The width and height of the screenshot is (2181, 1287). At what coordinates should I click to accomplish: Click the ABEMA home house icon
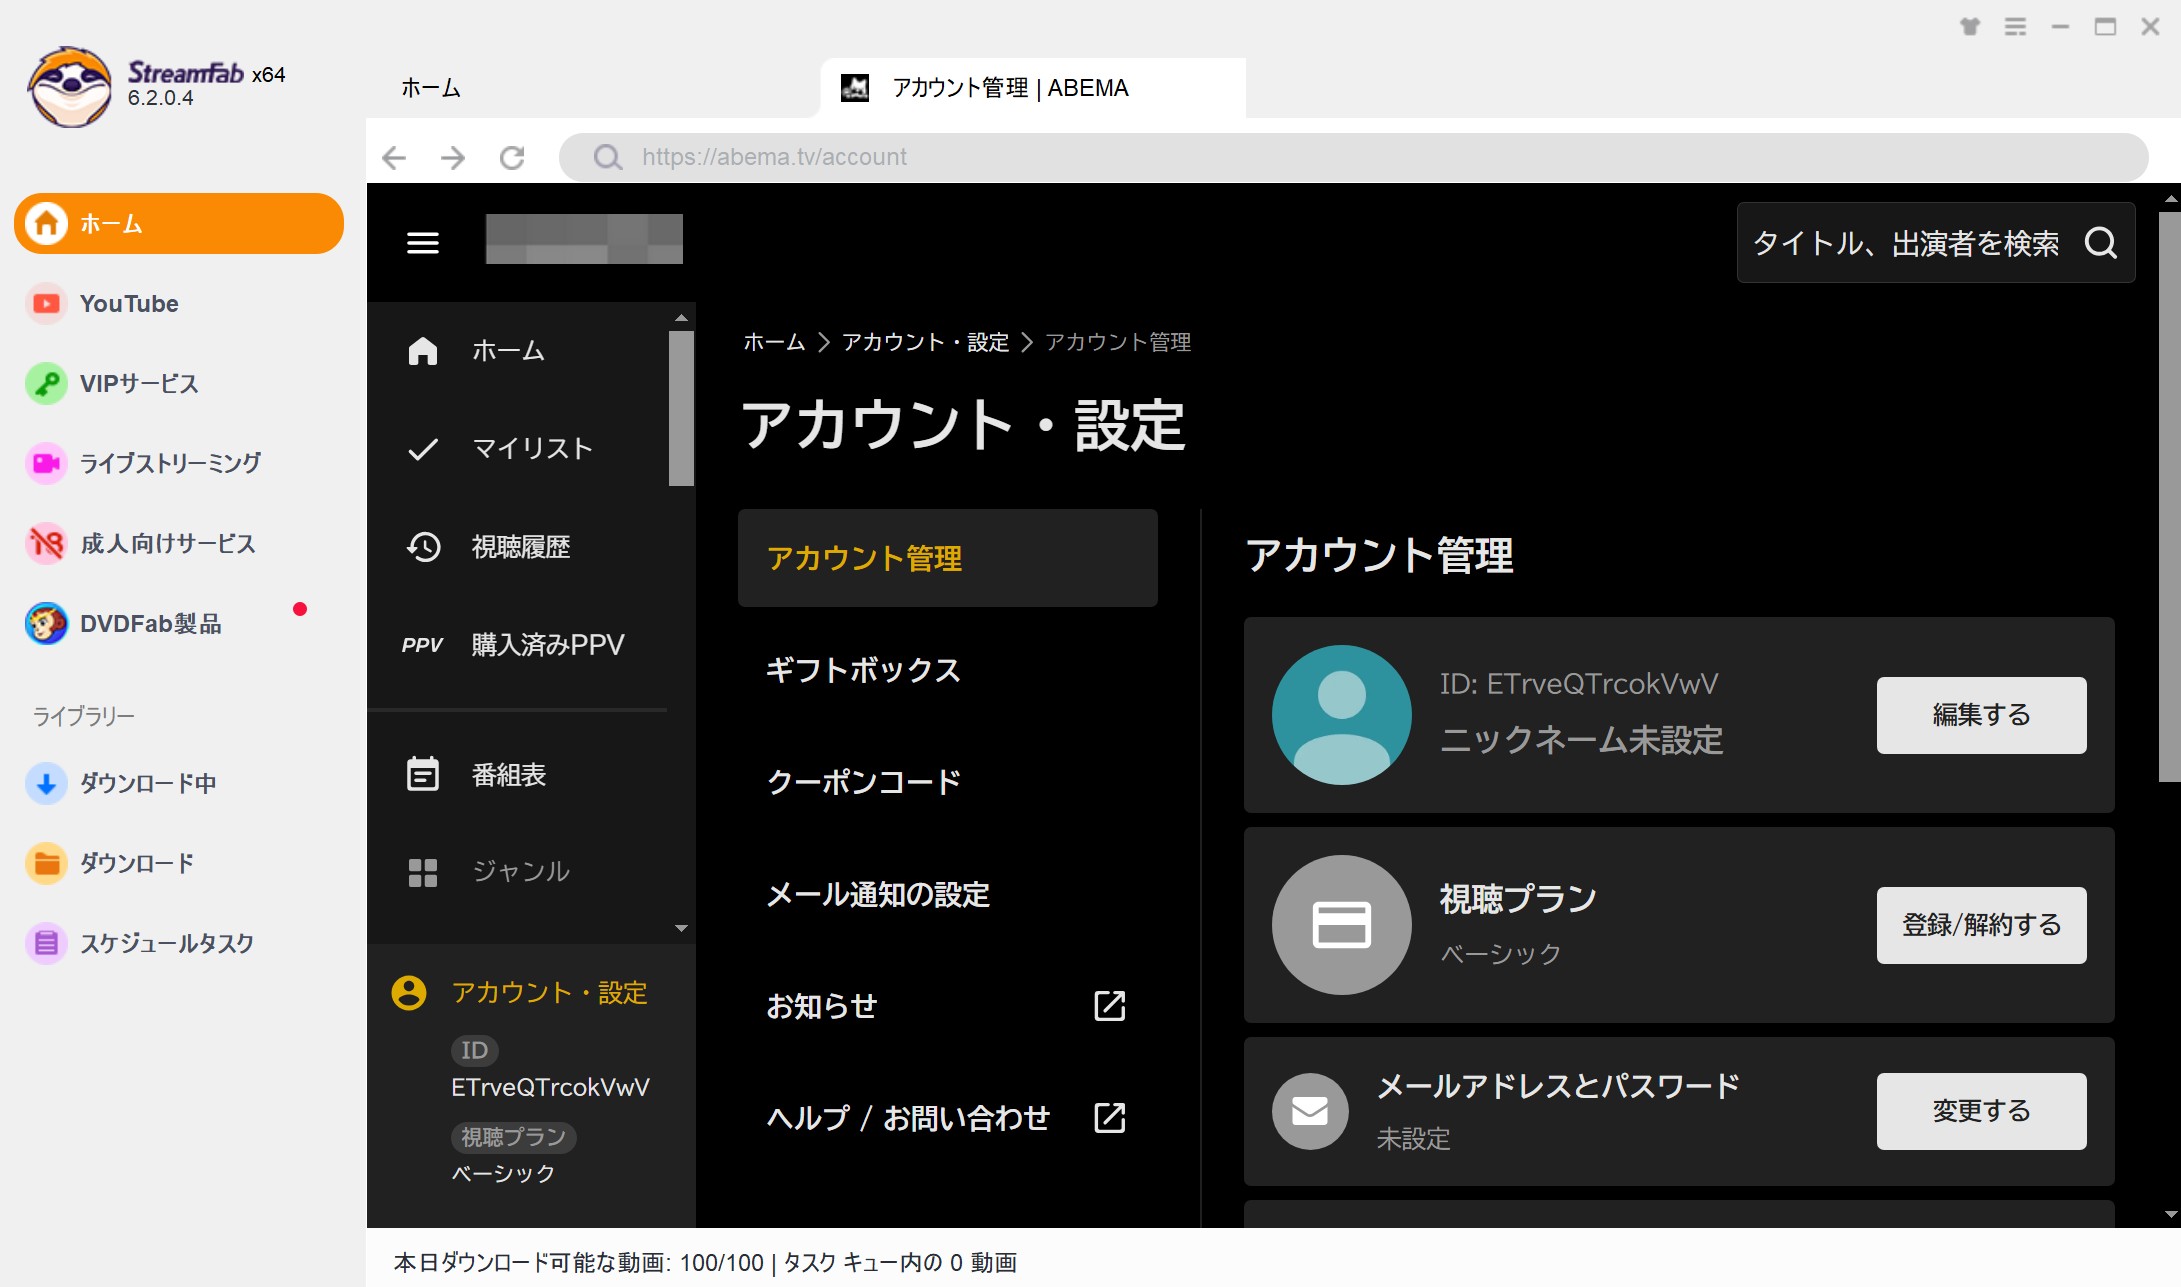[x=423, y=351]
